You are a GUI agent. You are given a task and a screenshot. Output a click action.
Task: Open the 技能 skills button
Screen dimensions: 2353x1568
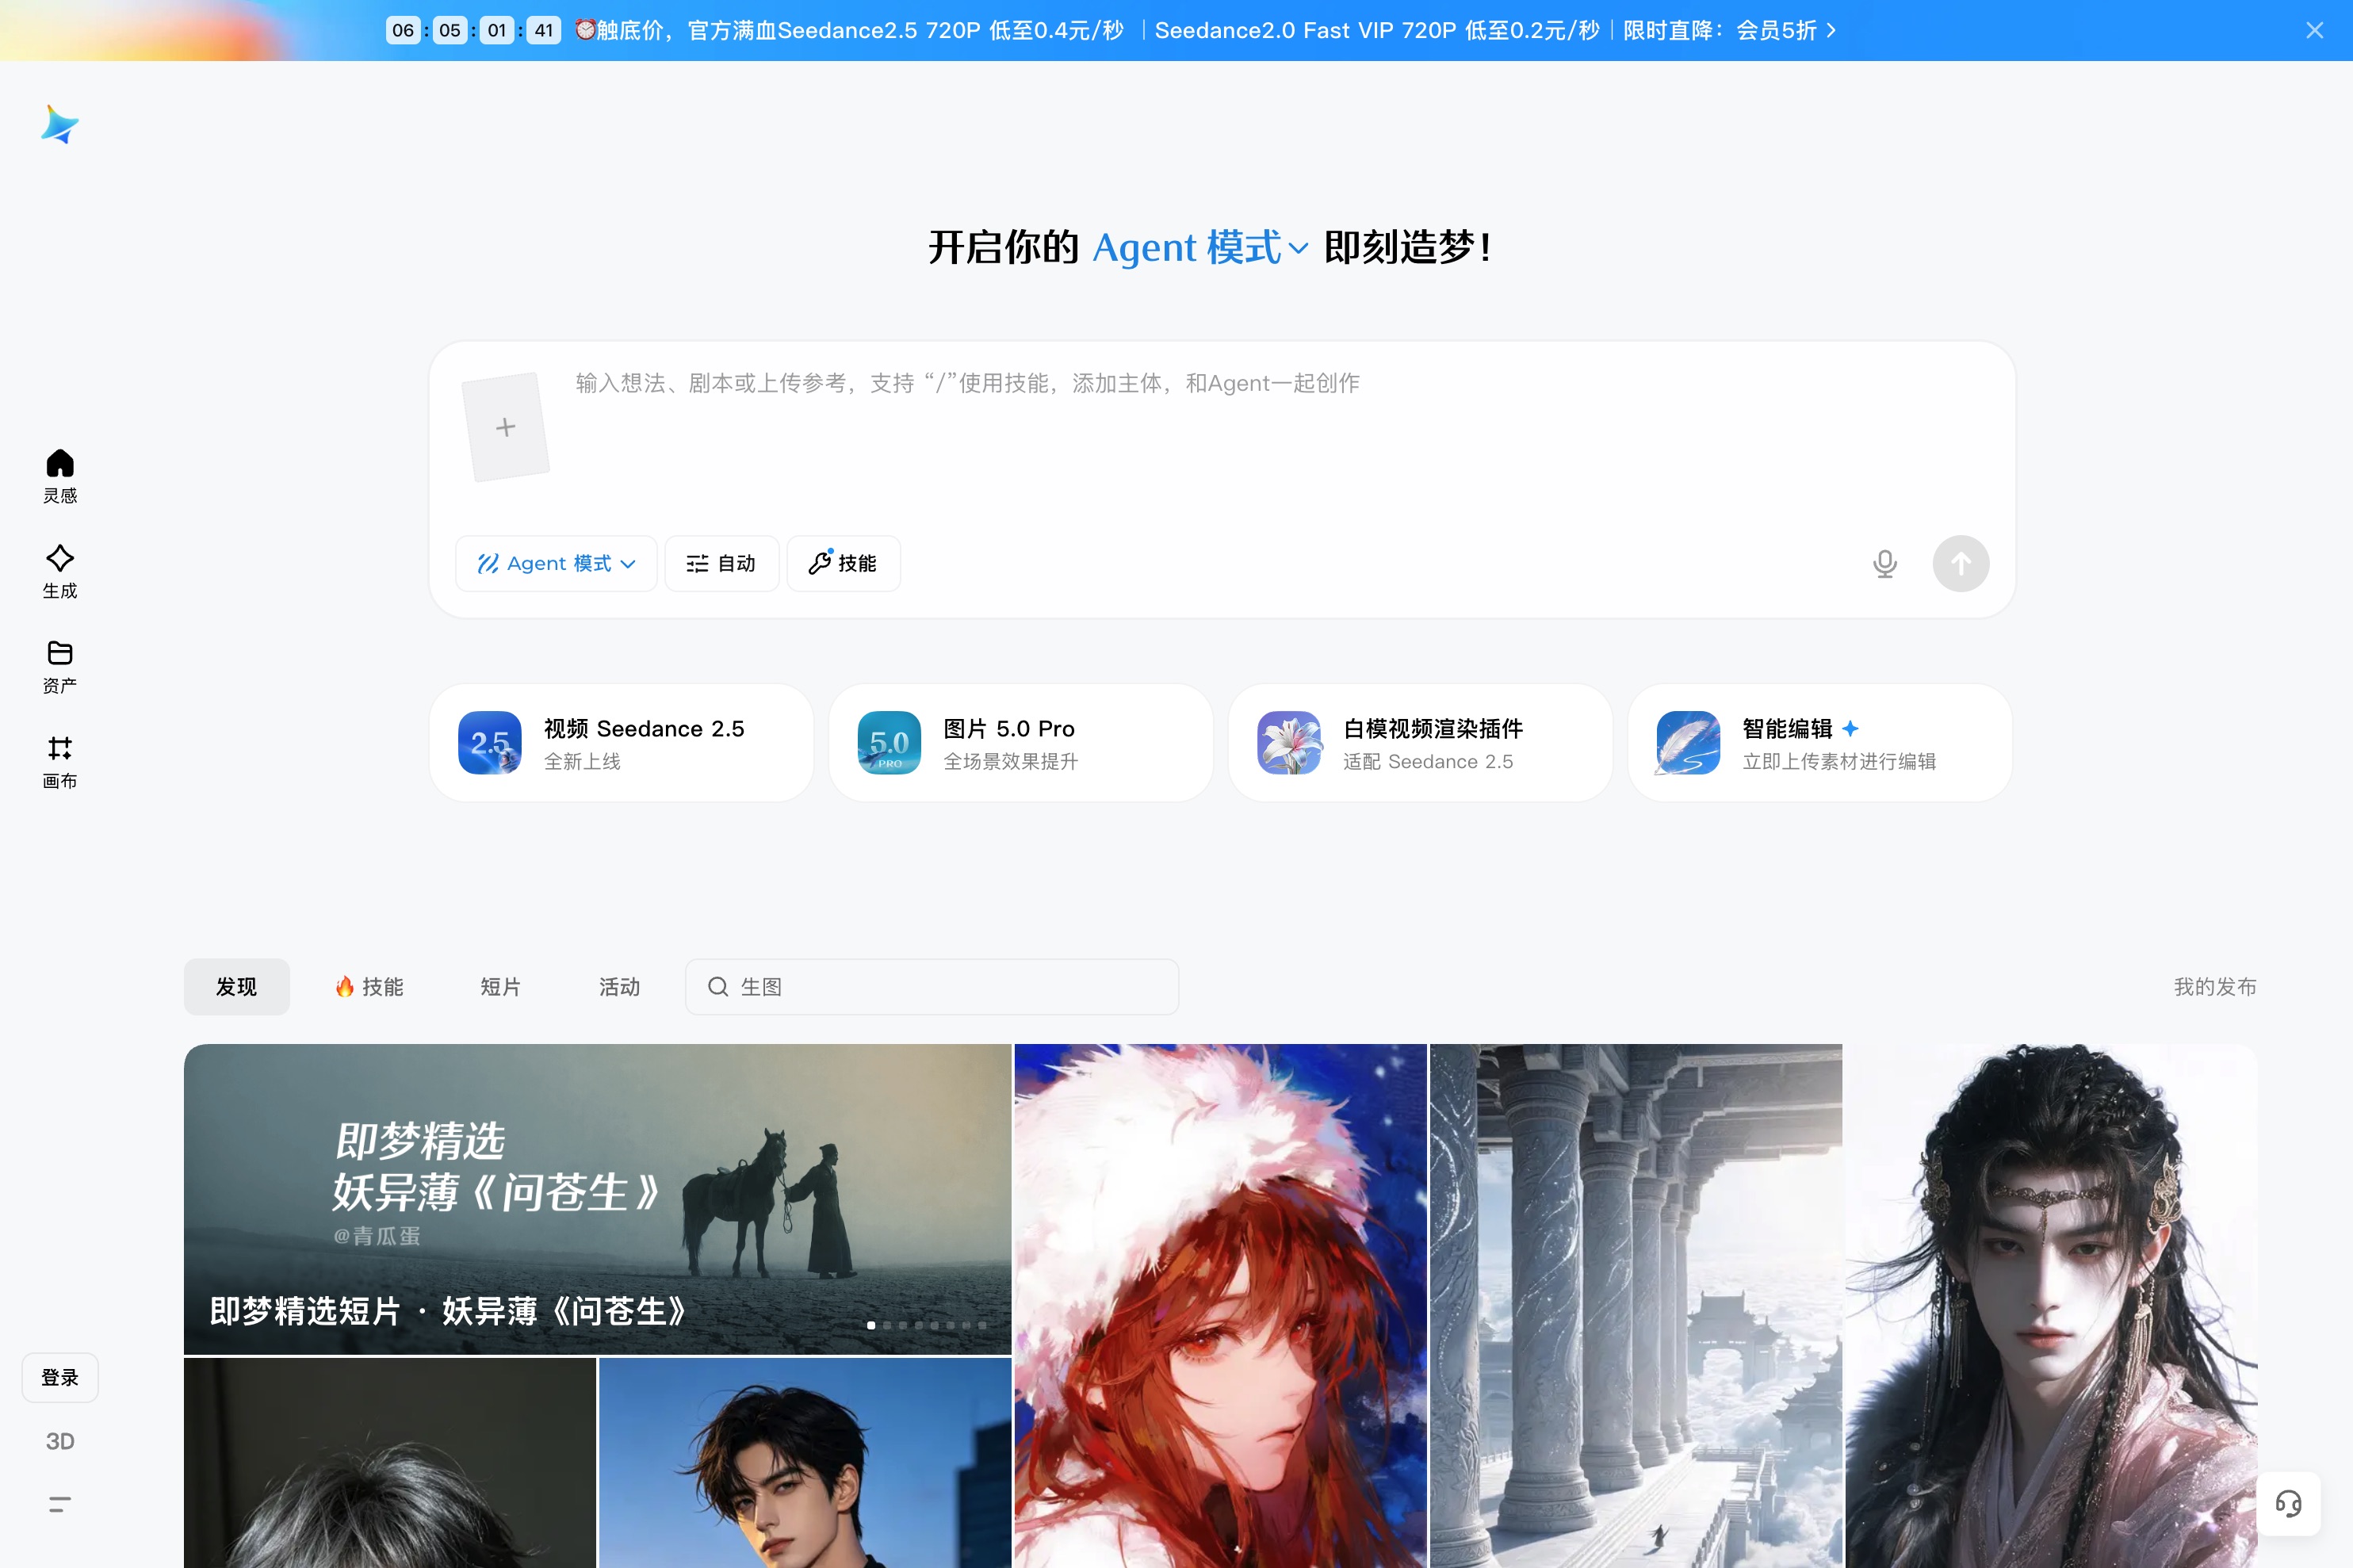pos(844,564)
